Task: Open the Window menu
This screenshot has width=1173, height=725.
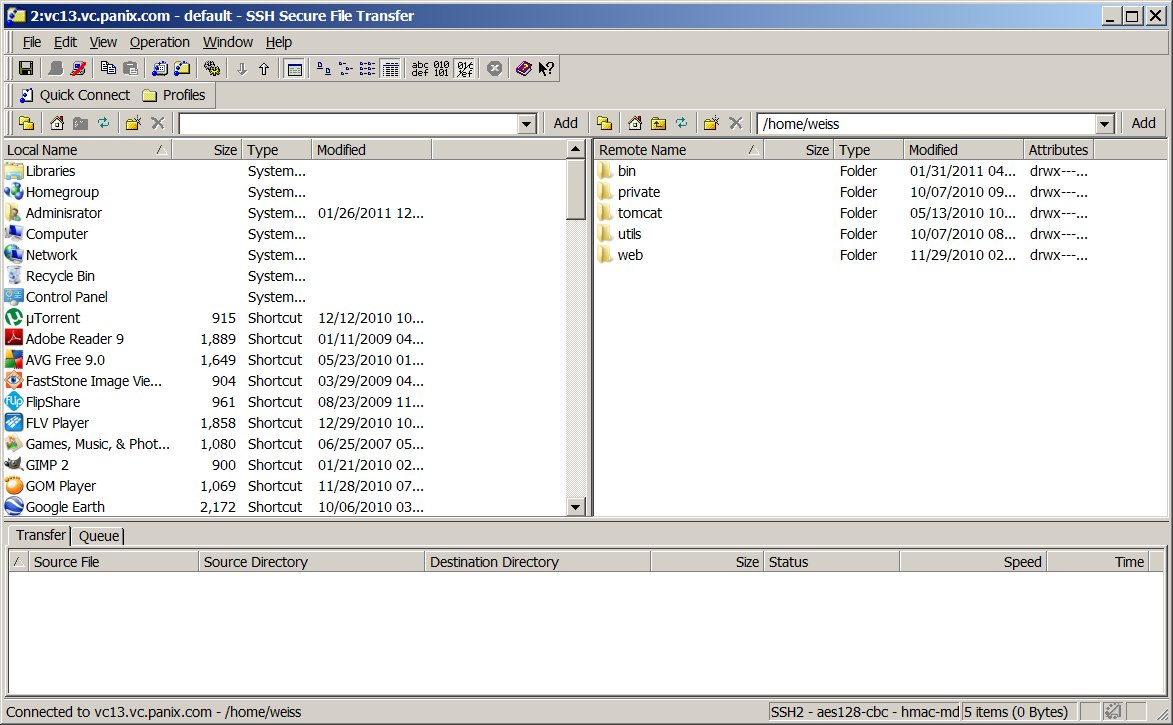Action: tap(227, 42)
